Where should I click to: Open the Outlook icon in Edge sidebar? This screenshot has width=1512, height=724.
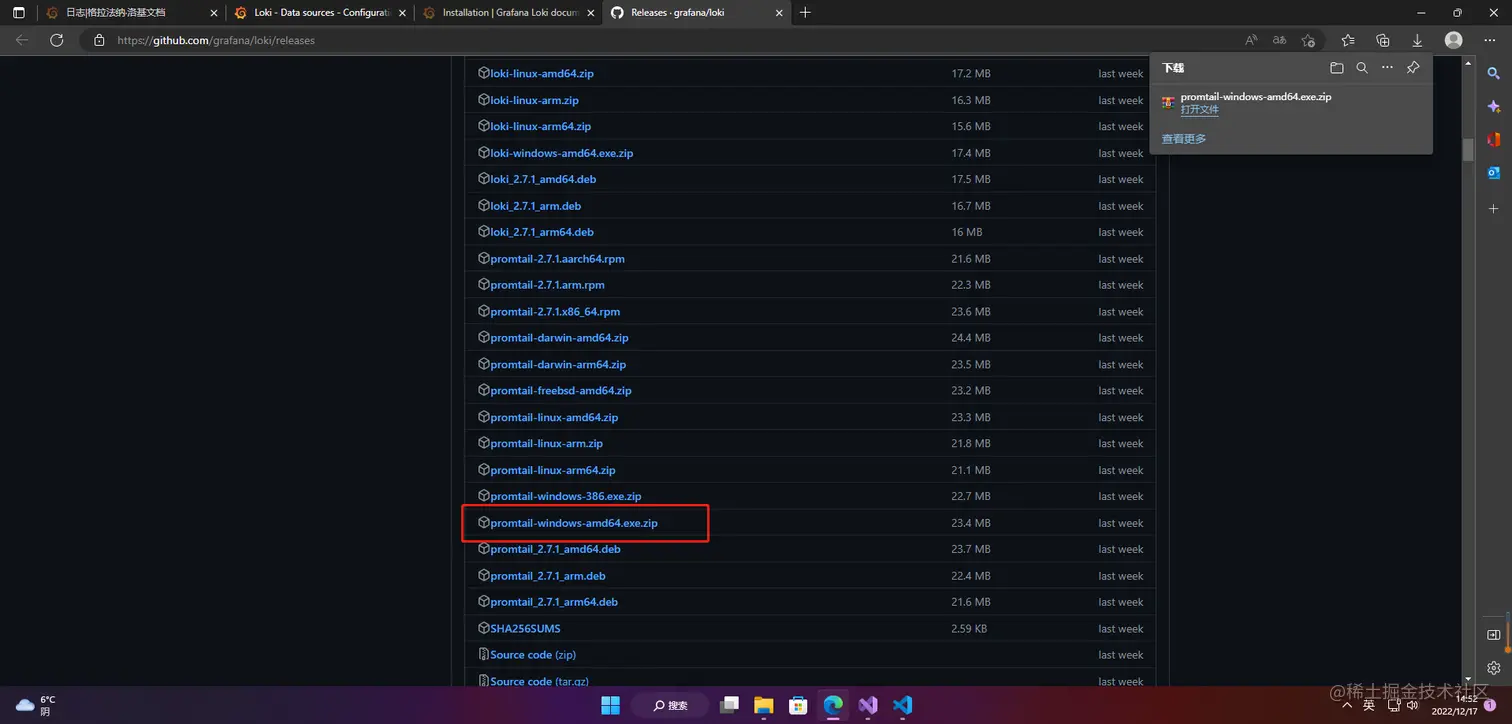(1494, 172)
